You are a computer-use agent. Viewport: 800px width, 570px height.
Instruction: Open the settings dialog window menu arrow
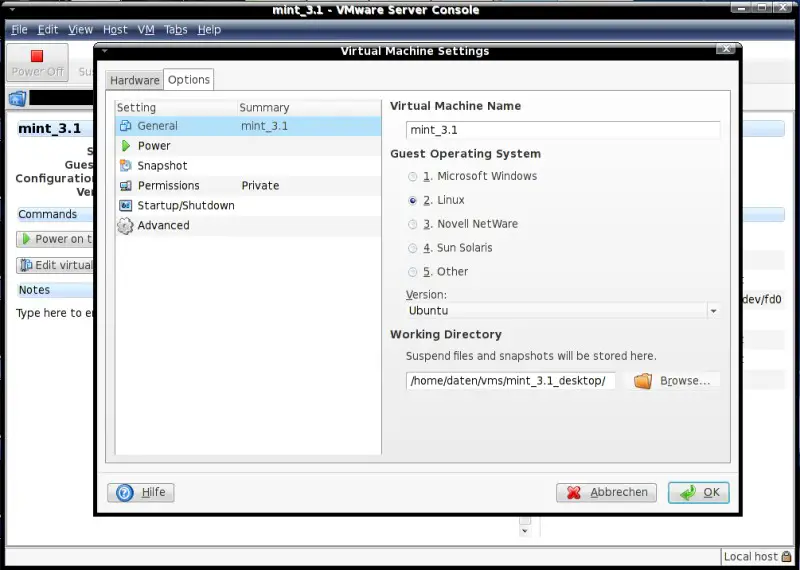click(x=104, y=51)
